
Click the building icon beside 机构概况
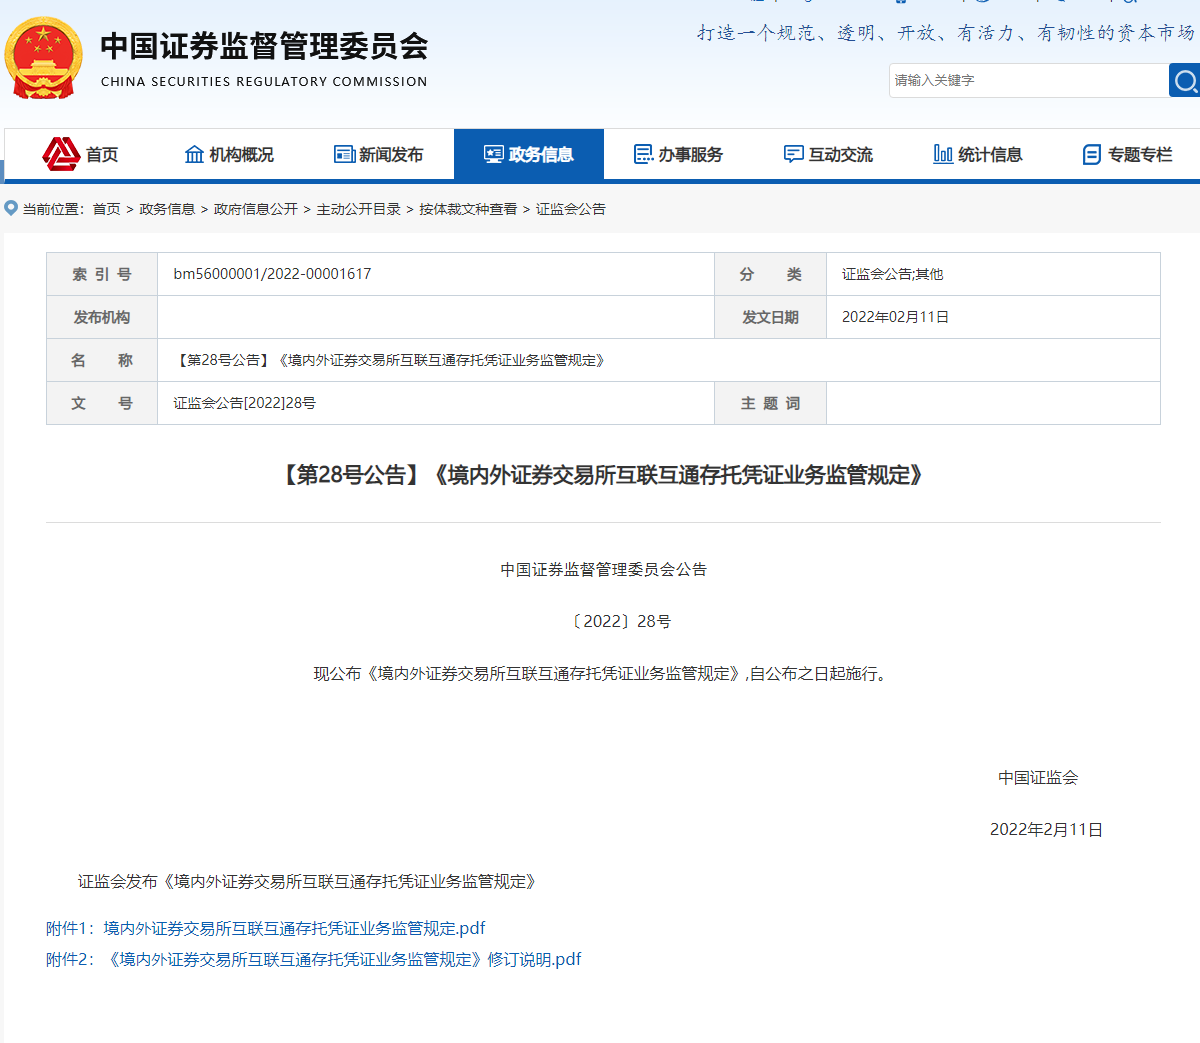(194, 154)
